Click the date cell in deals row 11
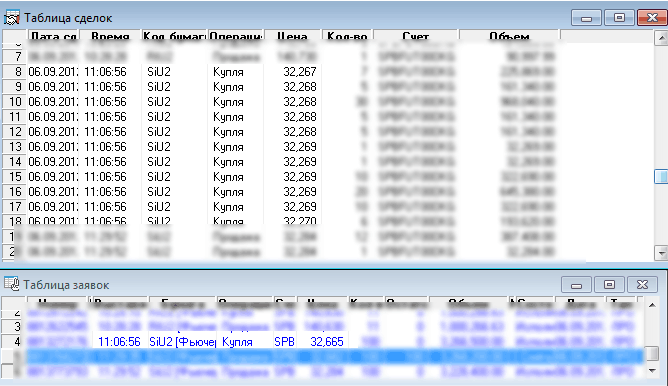Viewport: 668px width, 386px height. tap(53, 117)
